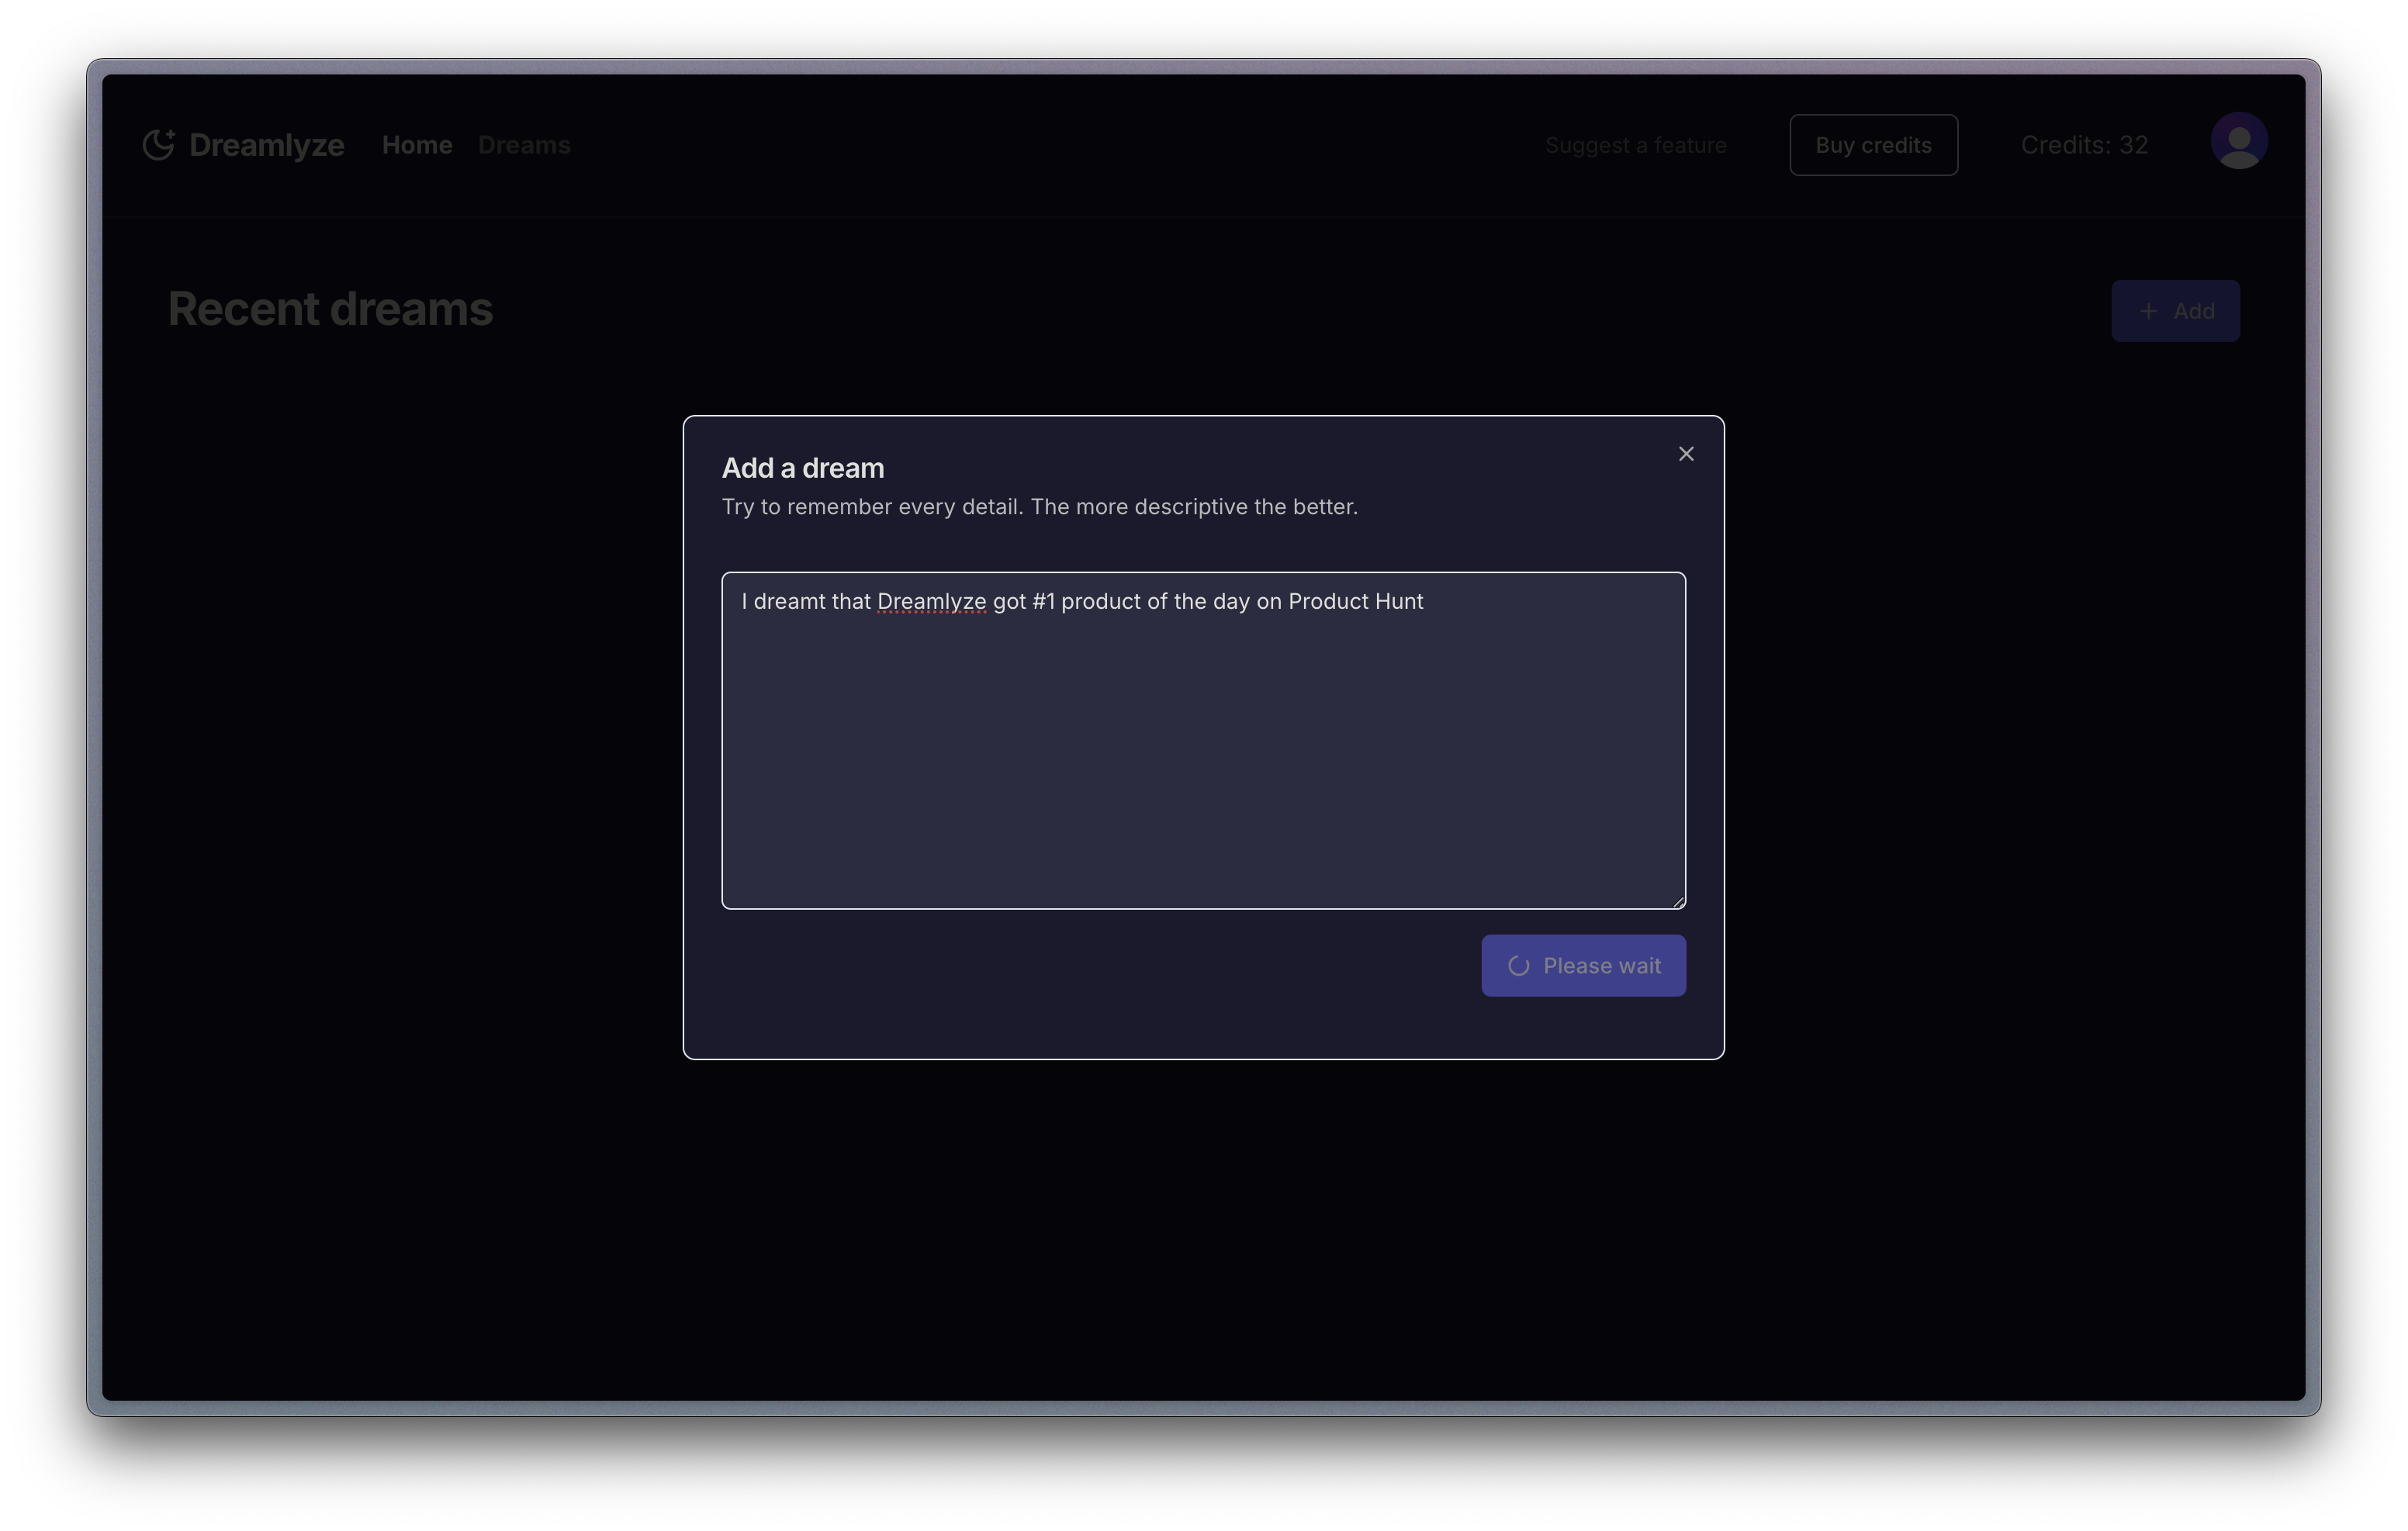The image size is (2408, 1531).
Task: Click the moon logo icon
Action: pyautogui.click(x=158, y=145)
